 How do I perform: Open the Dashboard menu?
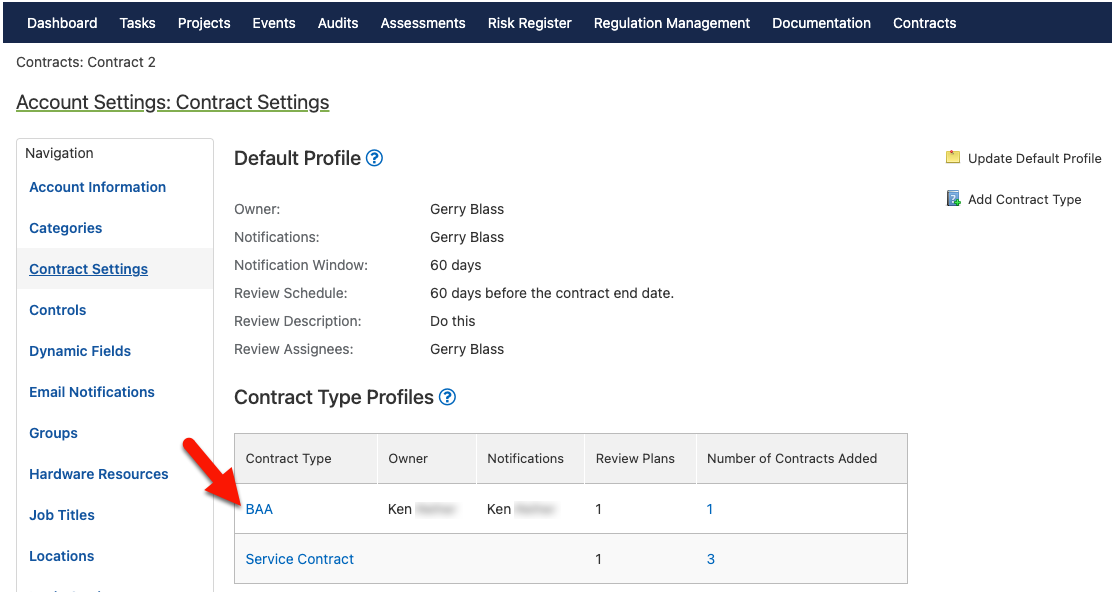click(62, 23)
